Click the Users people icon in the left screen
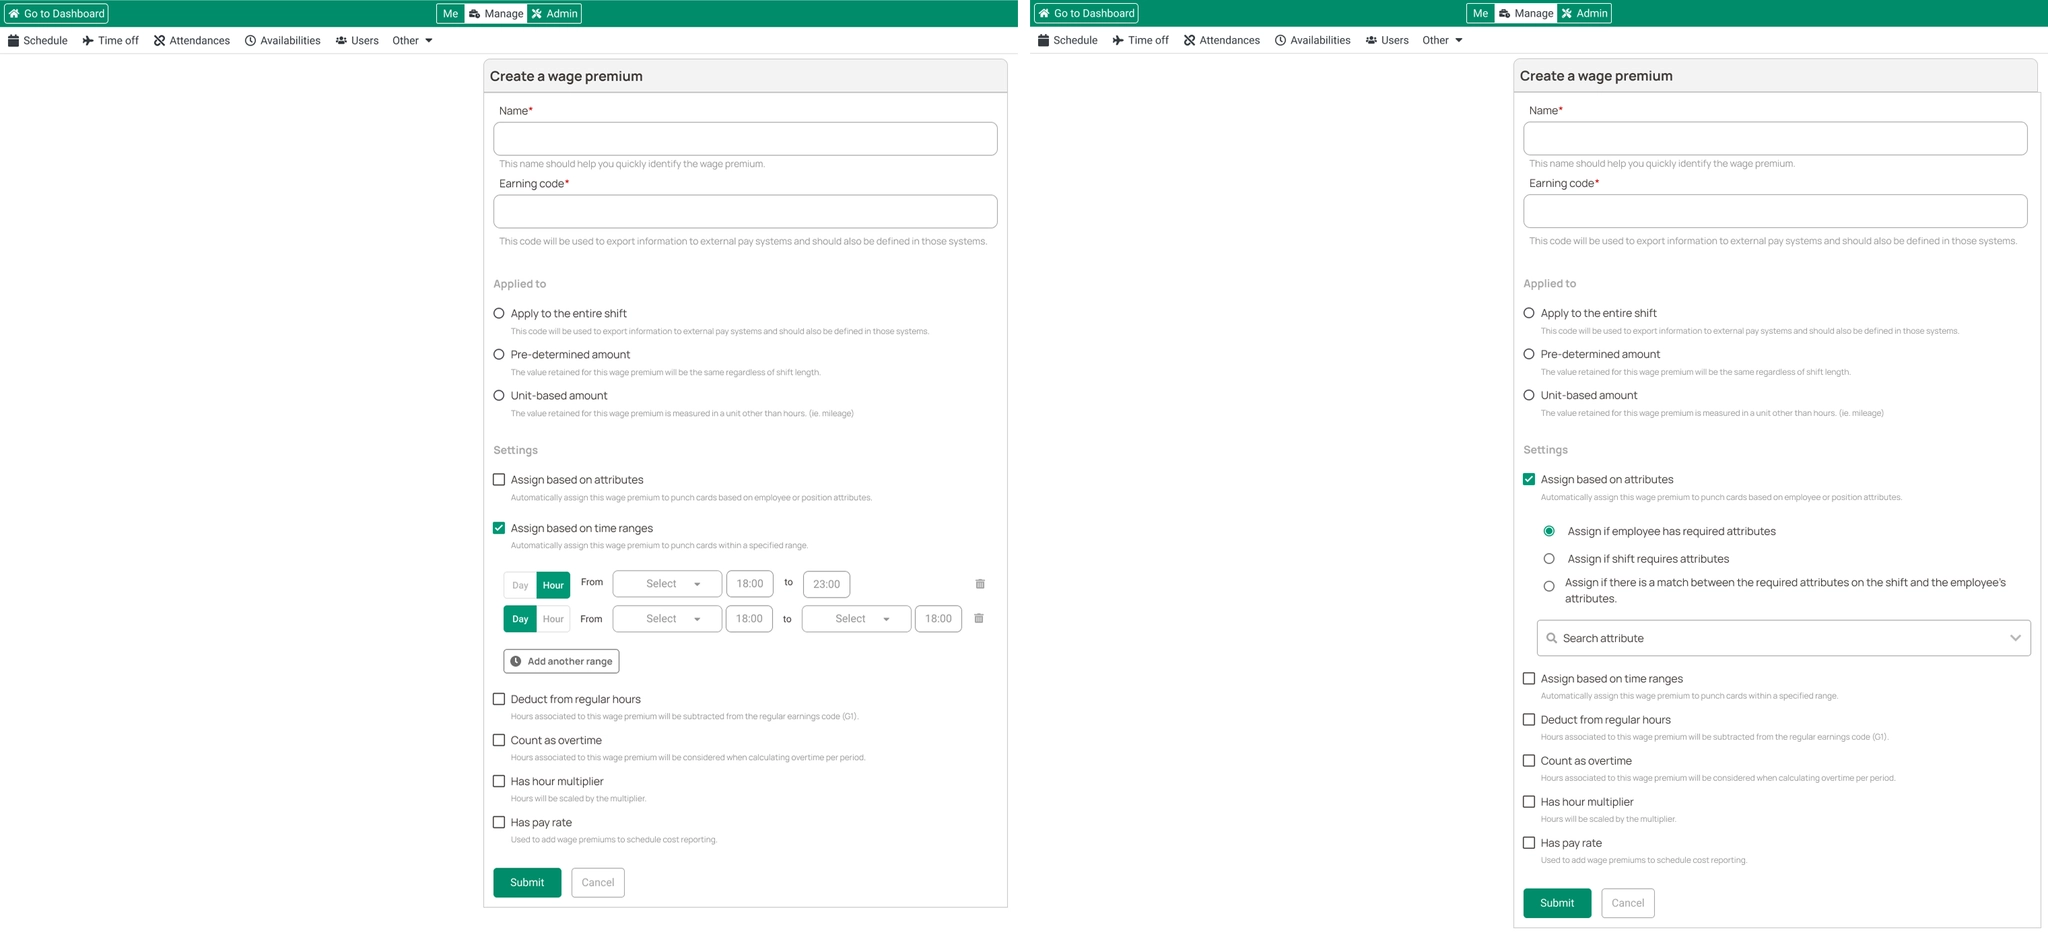 (x=341, y=41)
